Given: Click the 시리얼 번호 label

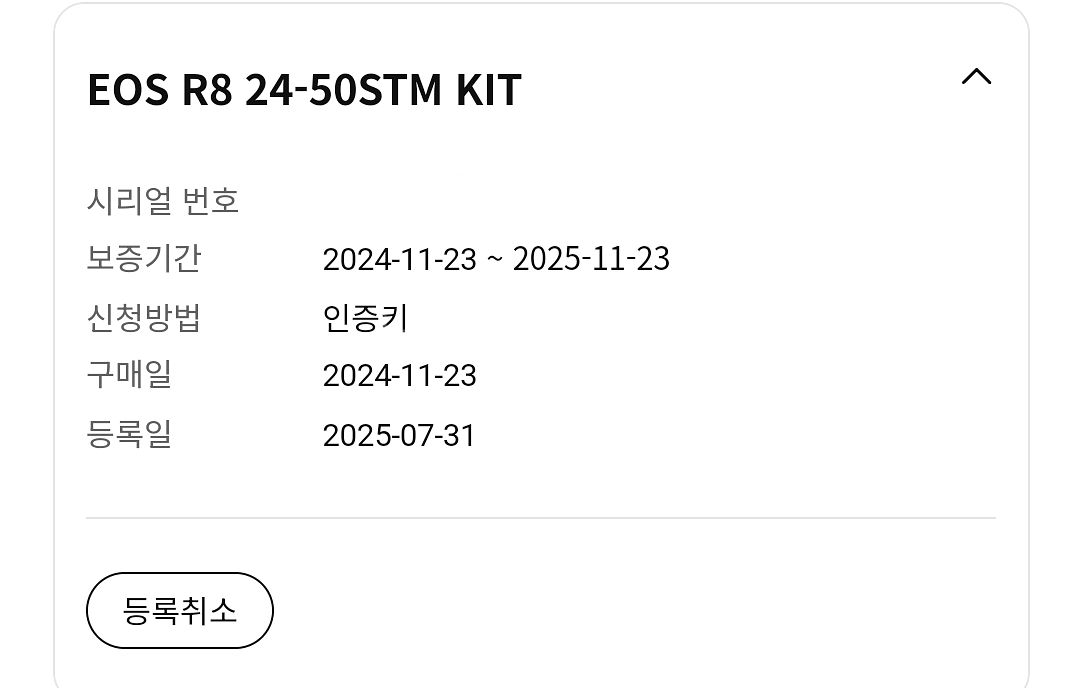Looking at the screenshot, I should pyautogui.click(x=164, y=199).
